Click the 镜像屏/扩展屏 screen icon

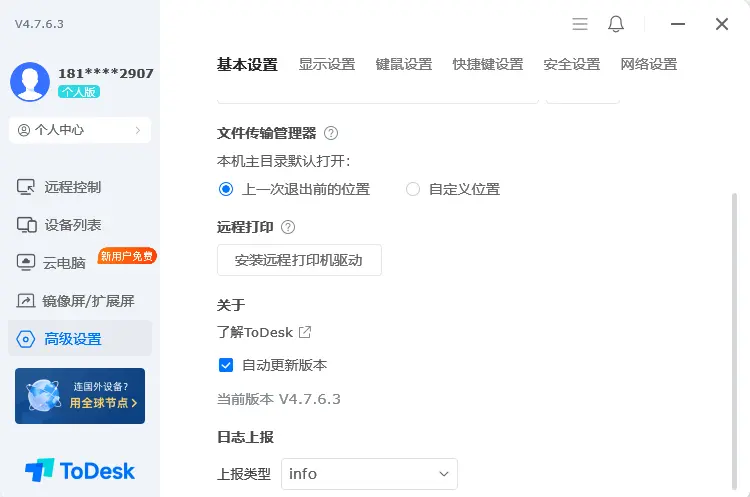click(x=26, y=301)
